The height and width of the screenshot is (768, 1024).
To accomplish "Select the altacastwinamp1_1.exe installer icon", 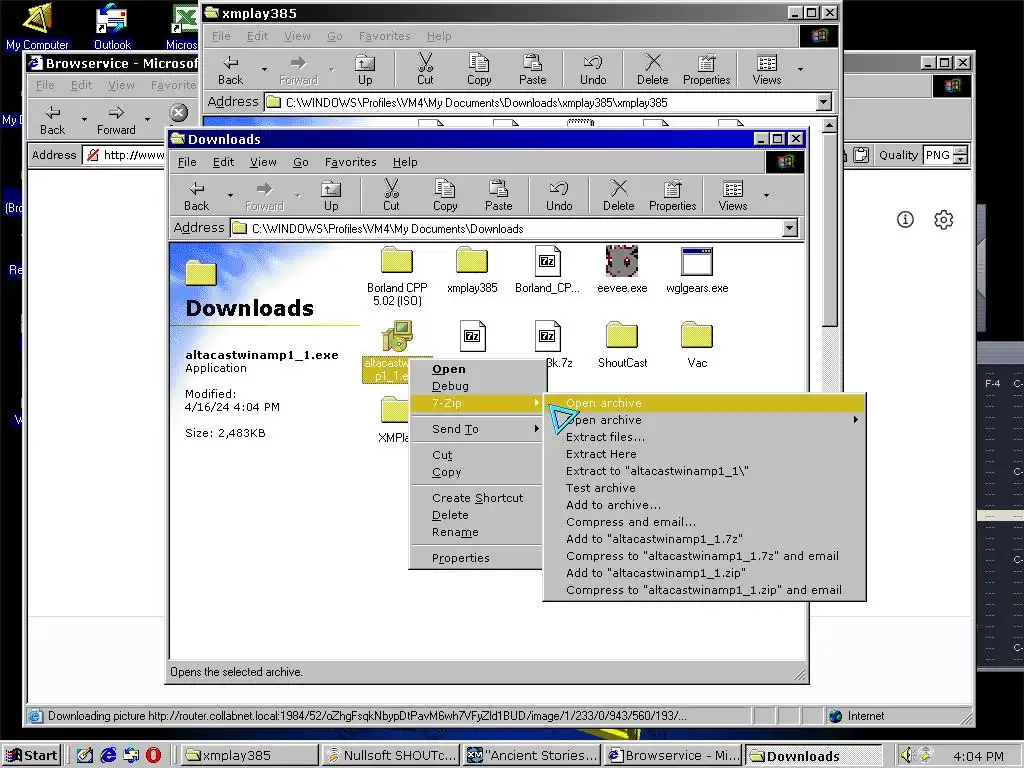I will tap(397, 336).
